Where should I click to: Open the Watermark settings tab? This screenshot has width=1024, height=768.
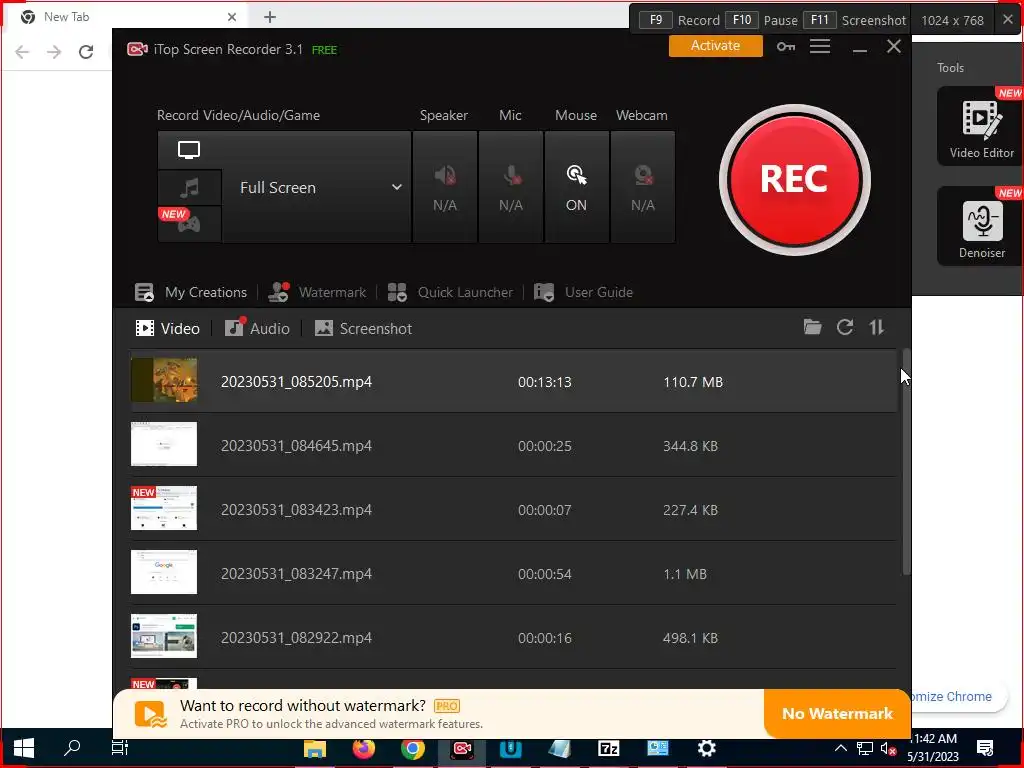(317, 292)
